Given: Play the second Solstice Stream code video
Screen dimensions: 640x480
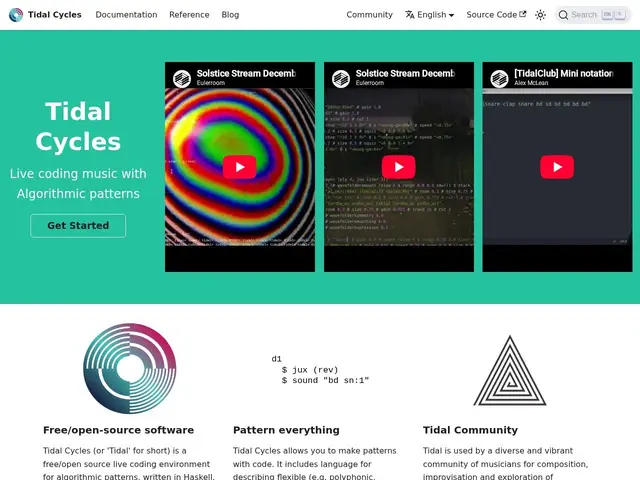Looking at the screenshot, I should (x=398, y=167).
